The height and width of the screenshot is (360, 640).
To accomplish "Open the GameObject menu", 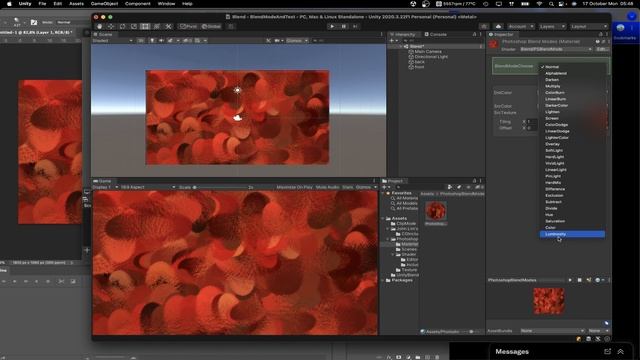I will click(104, 4).
